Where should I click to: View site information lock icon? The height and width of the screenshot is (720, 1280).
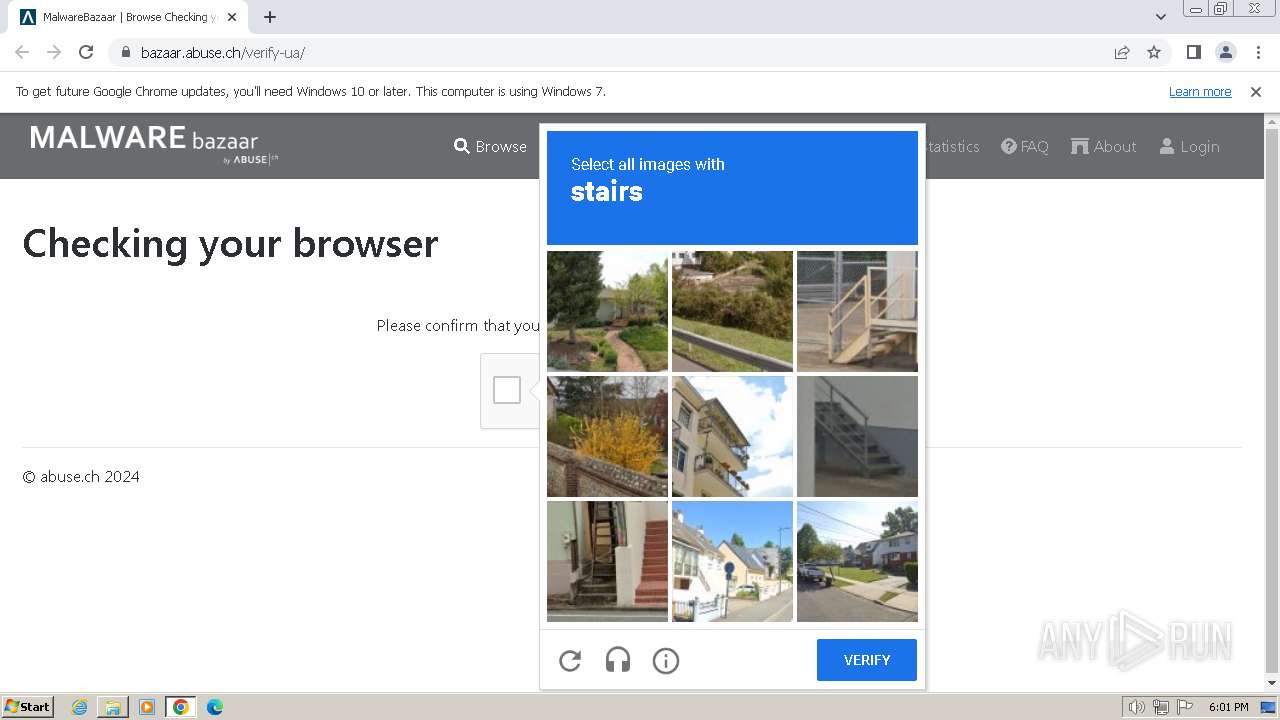pos(125,52)
